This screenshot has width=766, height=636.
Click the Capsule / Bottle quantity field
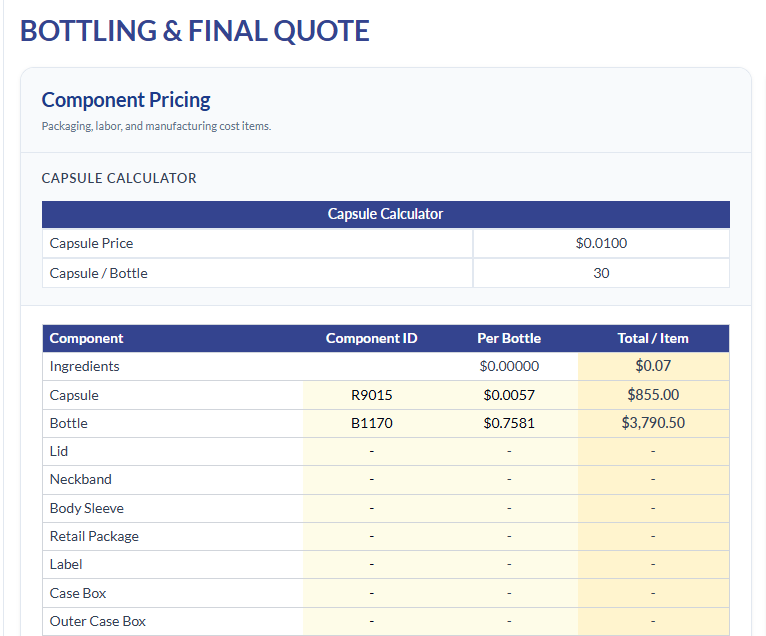pos(601,273)
